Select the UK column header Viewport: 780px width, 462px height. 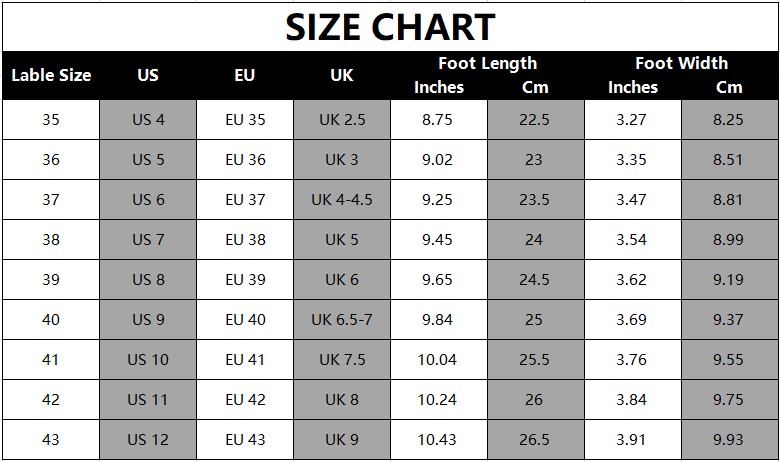tap(342, 75)
